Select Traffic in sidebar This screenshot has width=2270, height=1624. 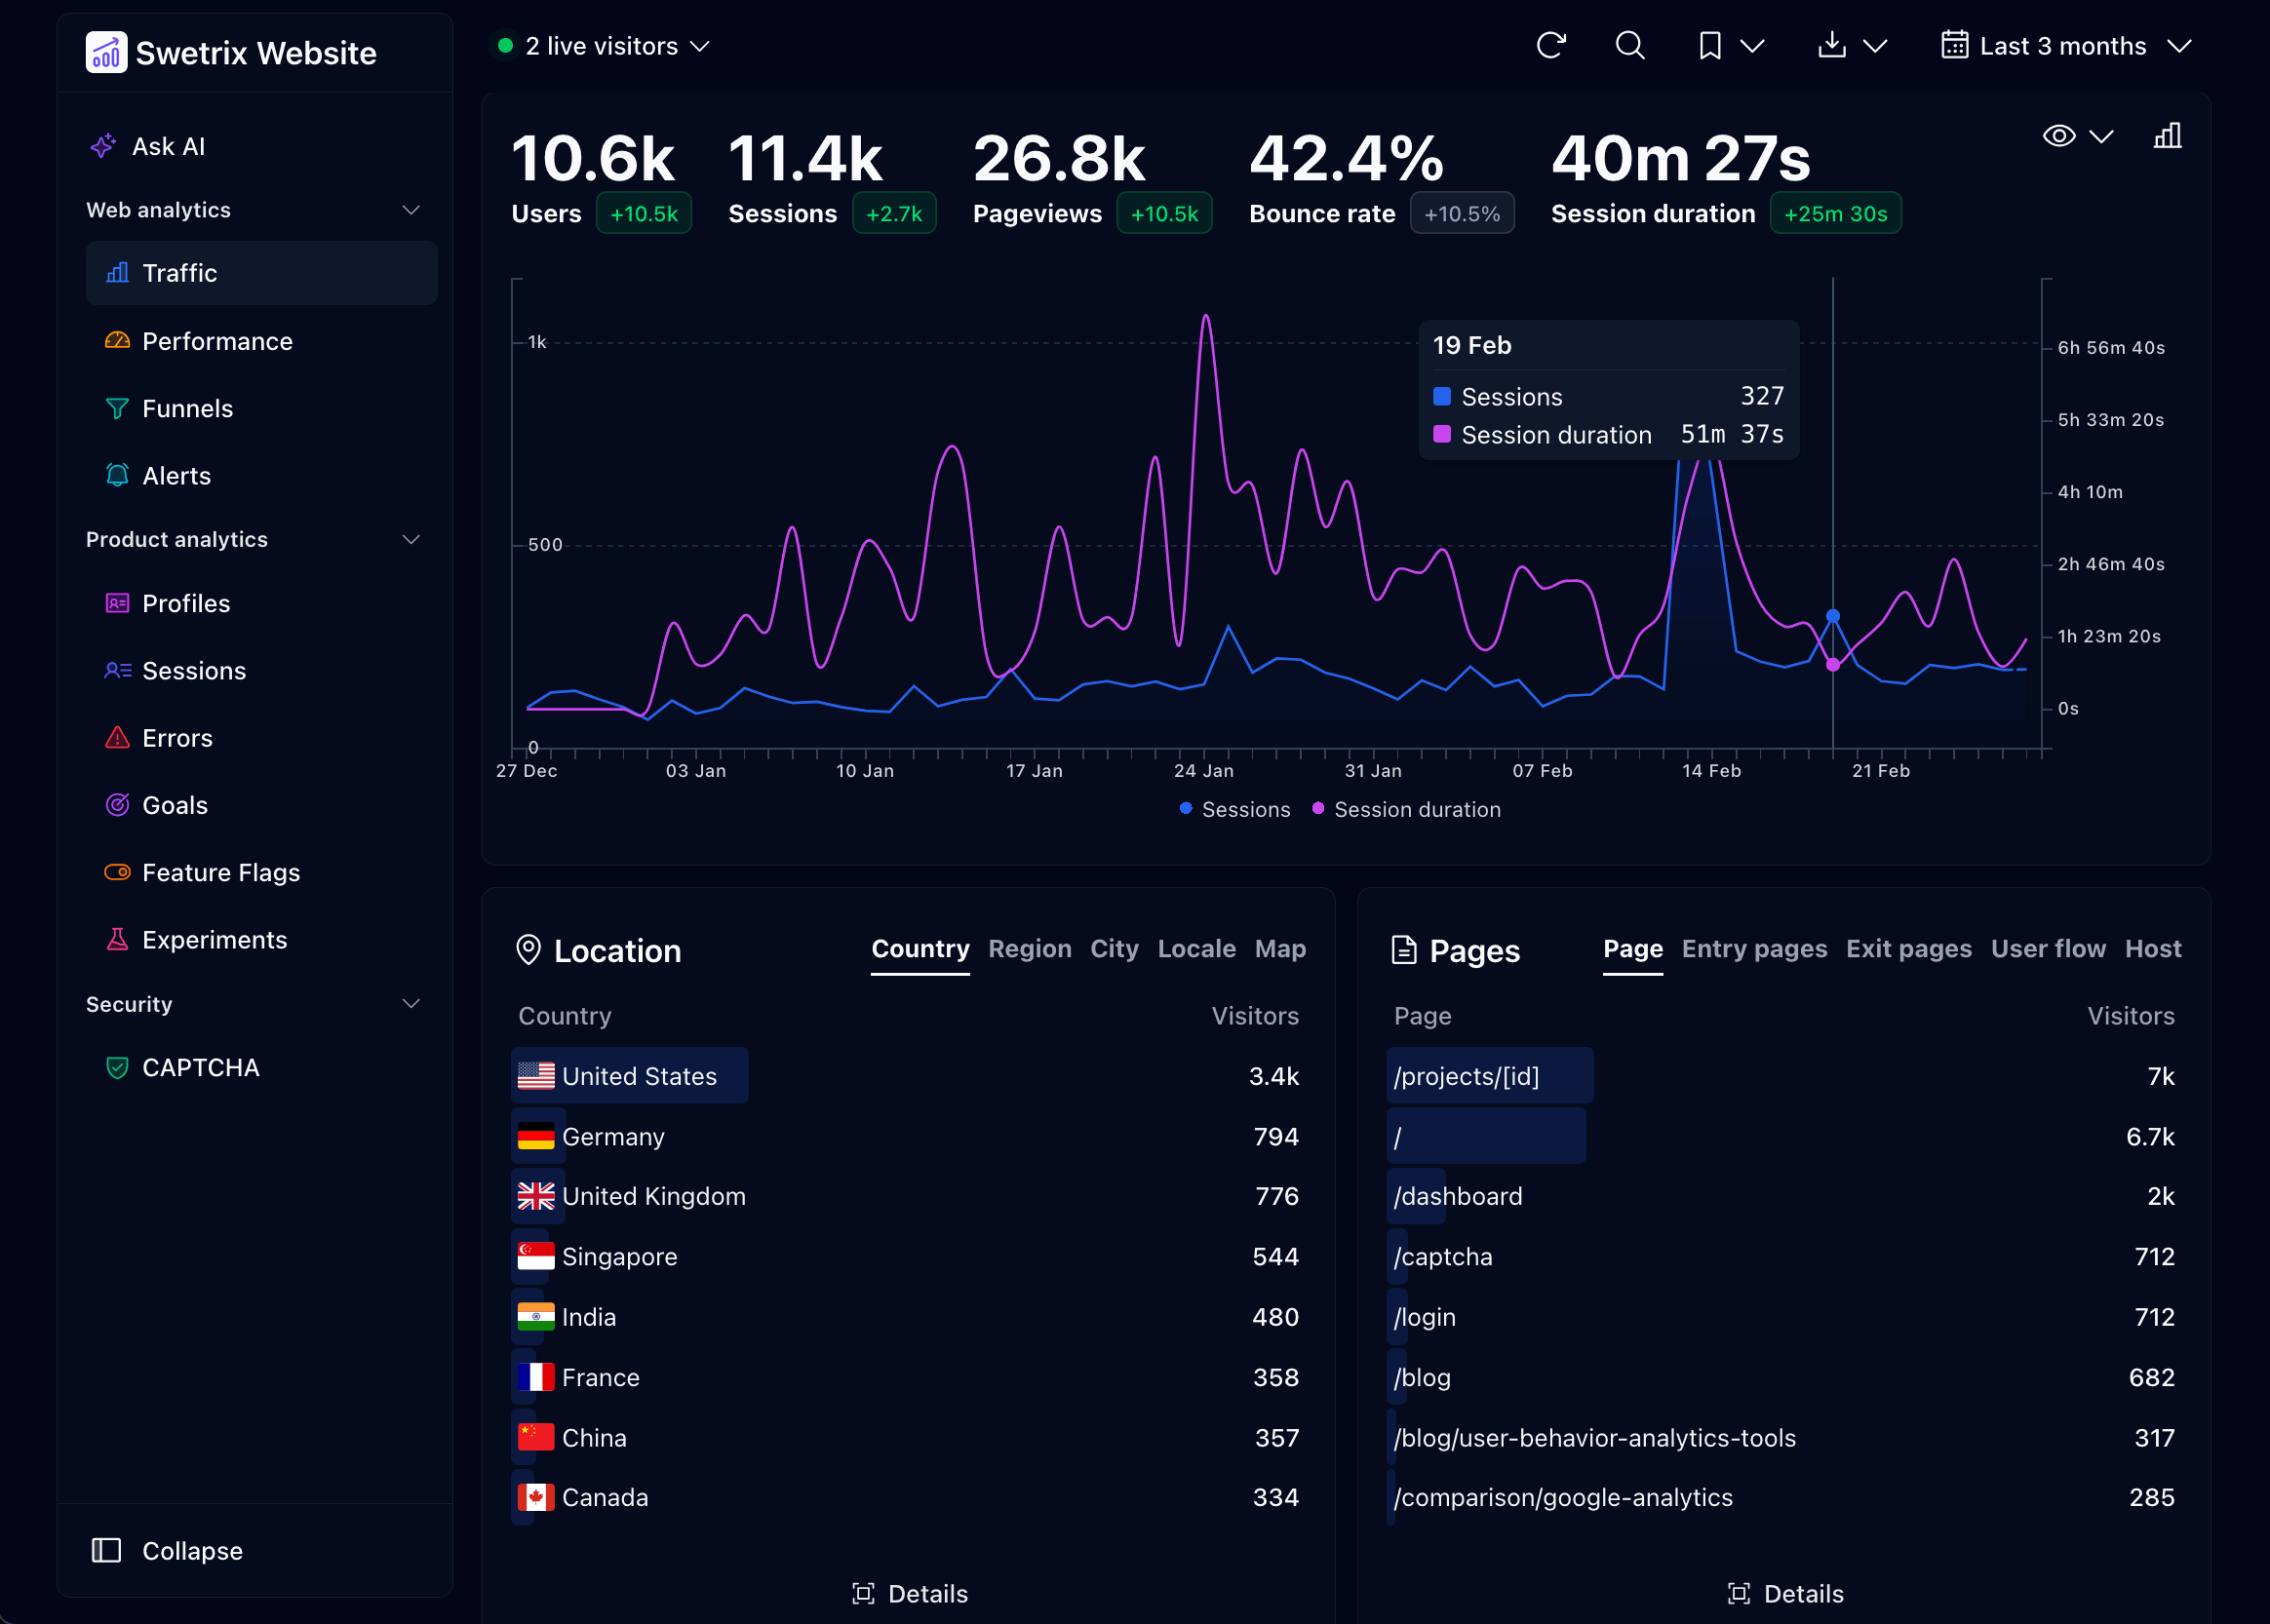pyautogui.click(x=261, y=272)
